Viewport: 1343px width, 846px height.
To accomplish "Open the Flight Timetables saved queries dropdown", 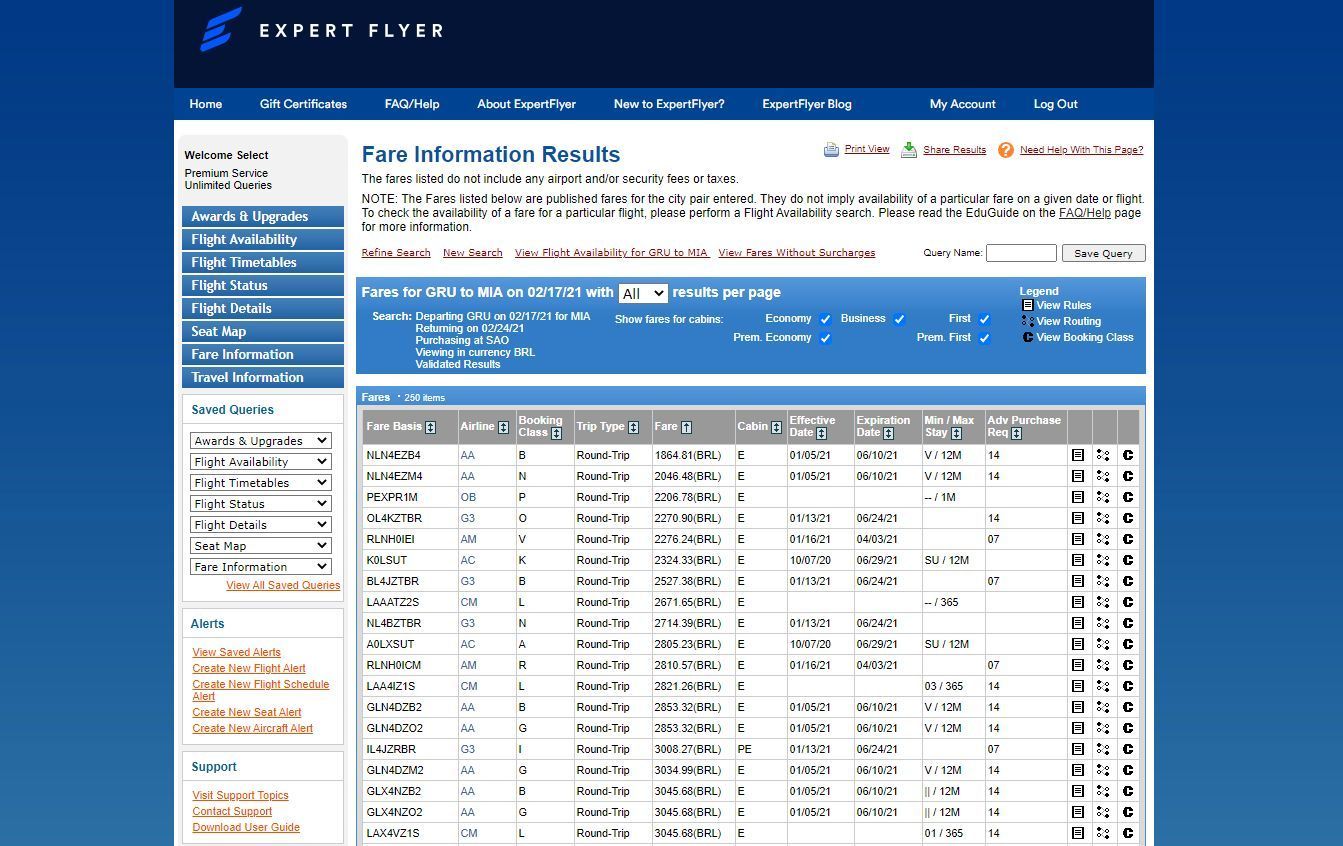I will pyautogui.click(x=260, y=483).
